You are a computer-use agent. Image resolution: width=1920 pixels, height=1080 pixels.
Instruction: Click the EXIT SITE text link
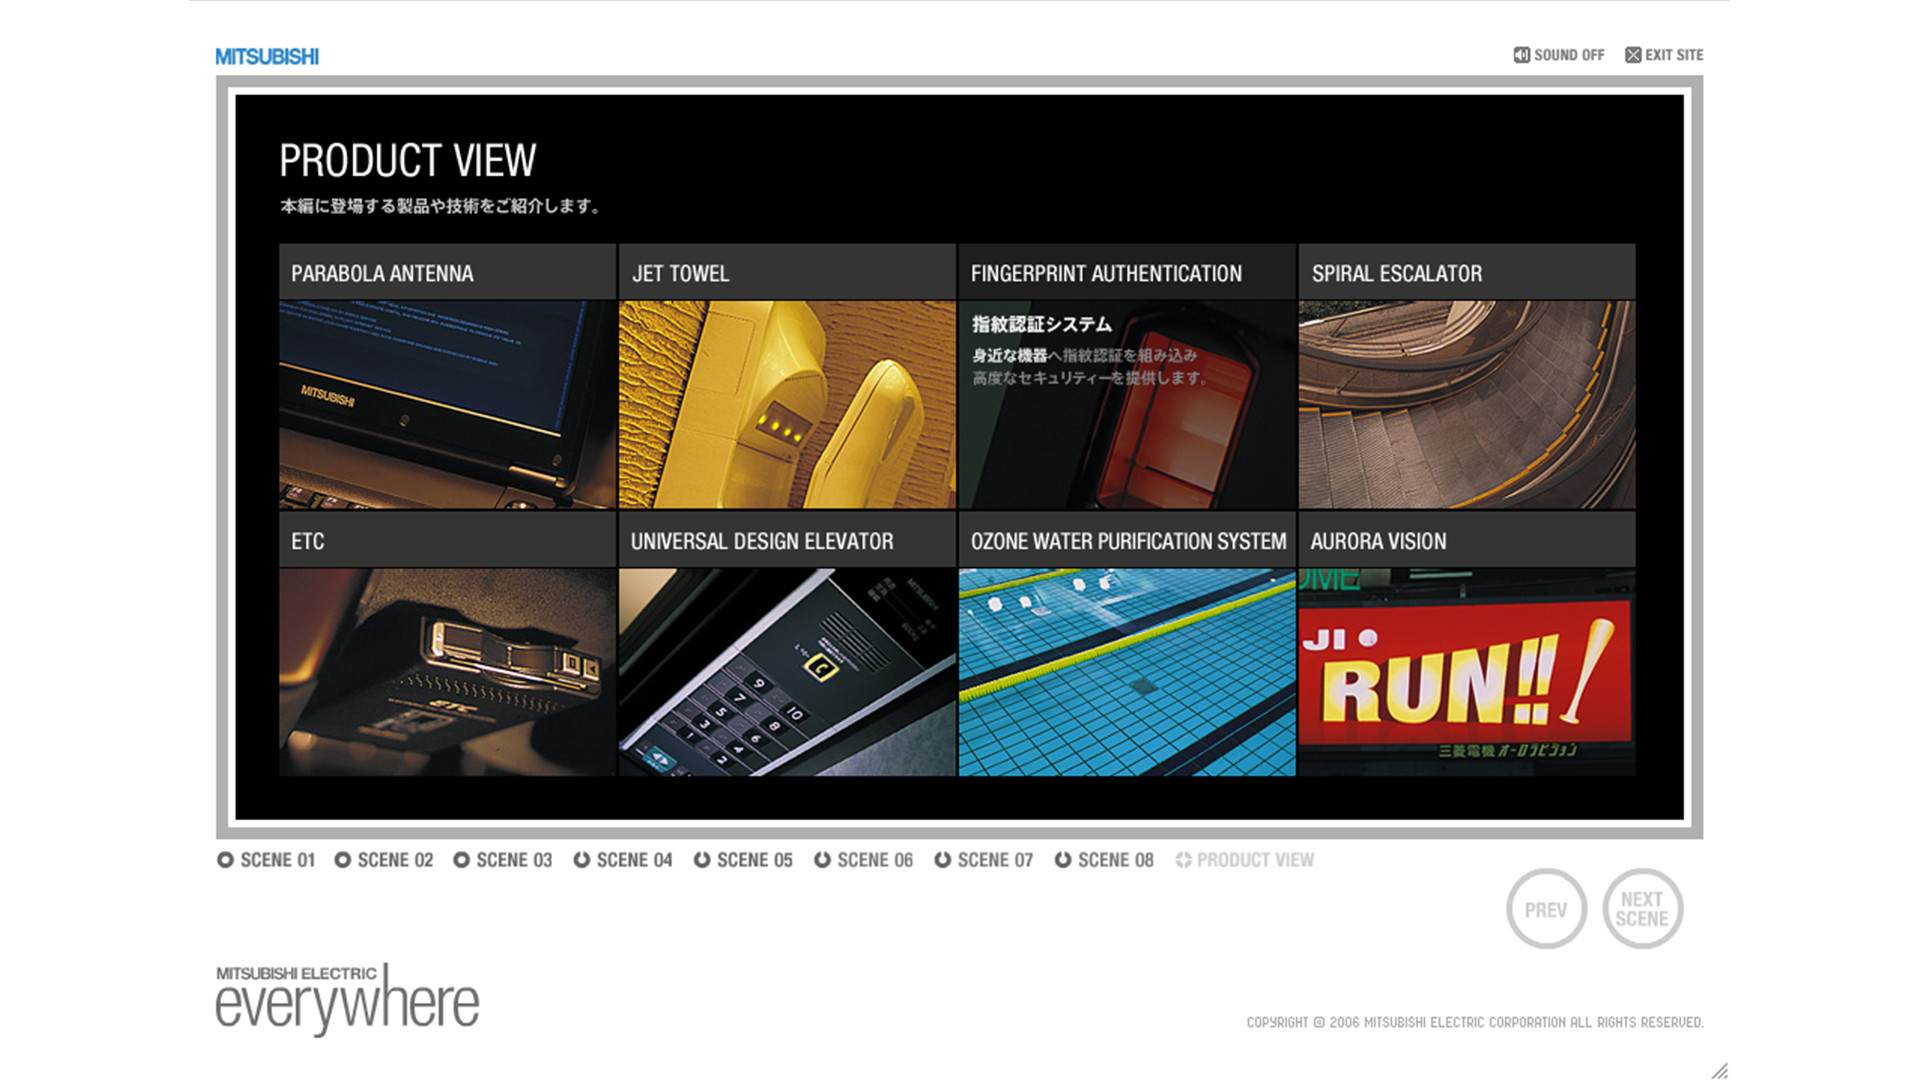(1674, 55)
